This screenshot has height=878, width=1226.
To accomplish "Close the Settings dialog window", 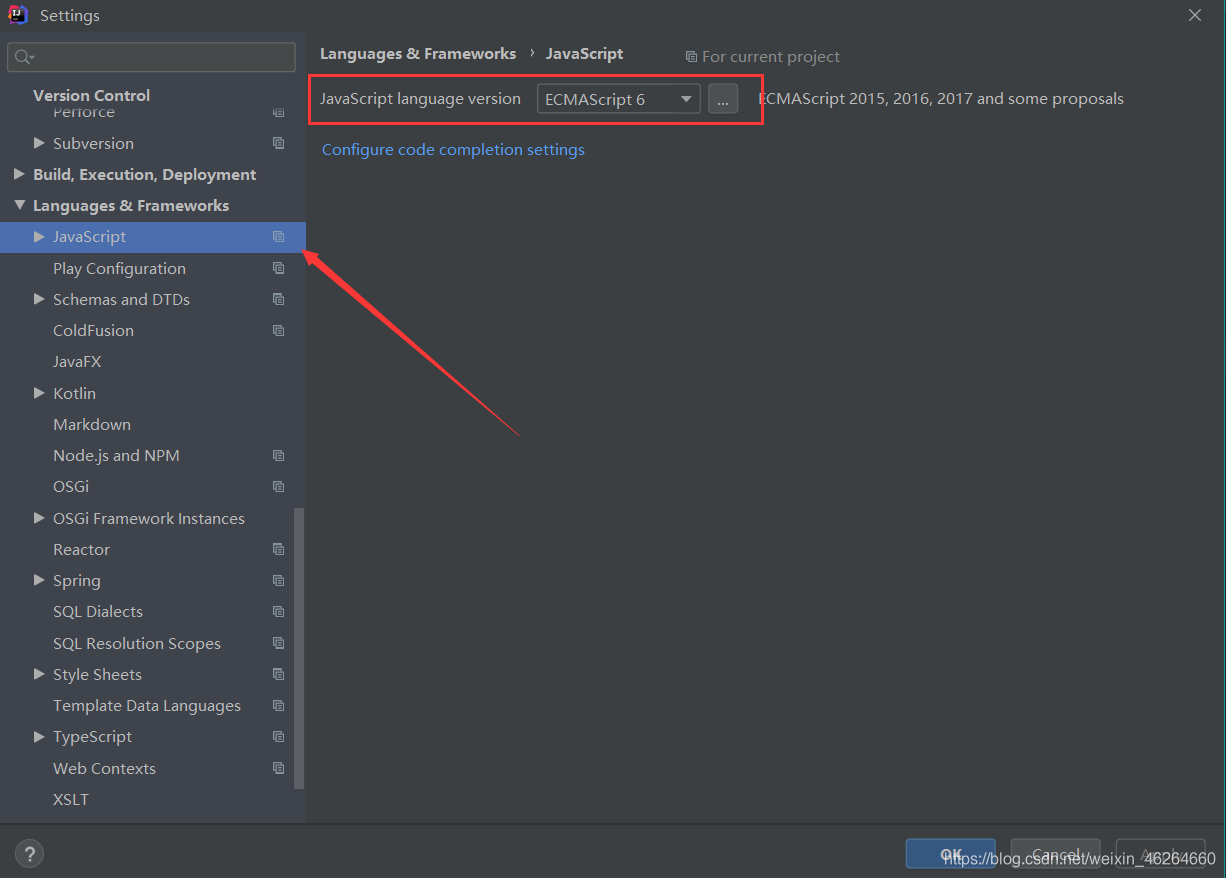I will [x=1195, y=15].
